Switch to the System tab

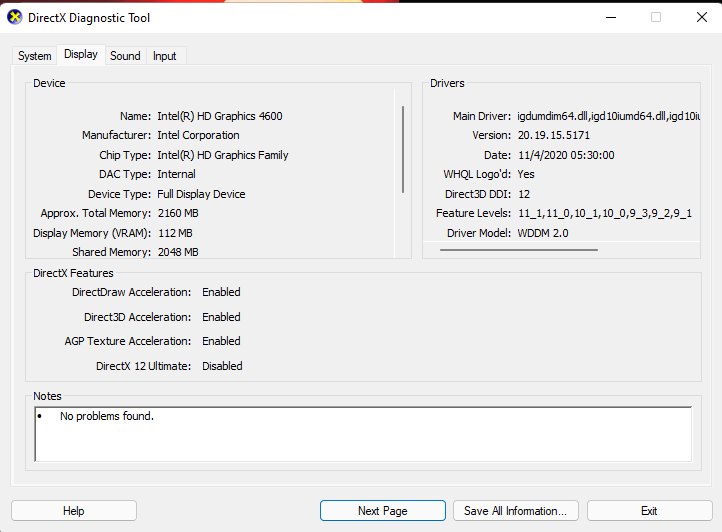coord(35,56)
